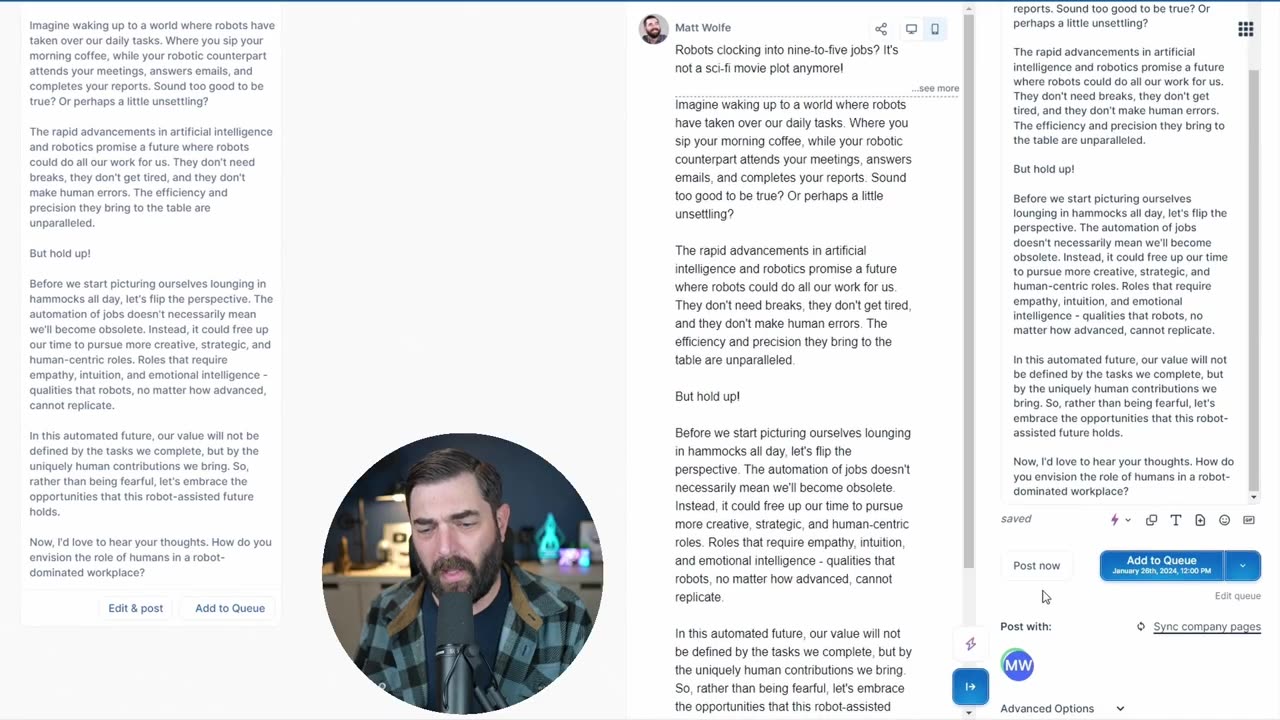Image resolution: width=1280 pixels, height=720 pixels.
Task: Click the share icon in preview header
Action: pyautogui.click(x=881, y=29)
